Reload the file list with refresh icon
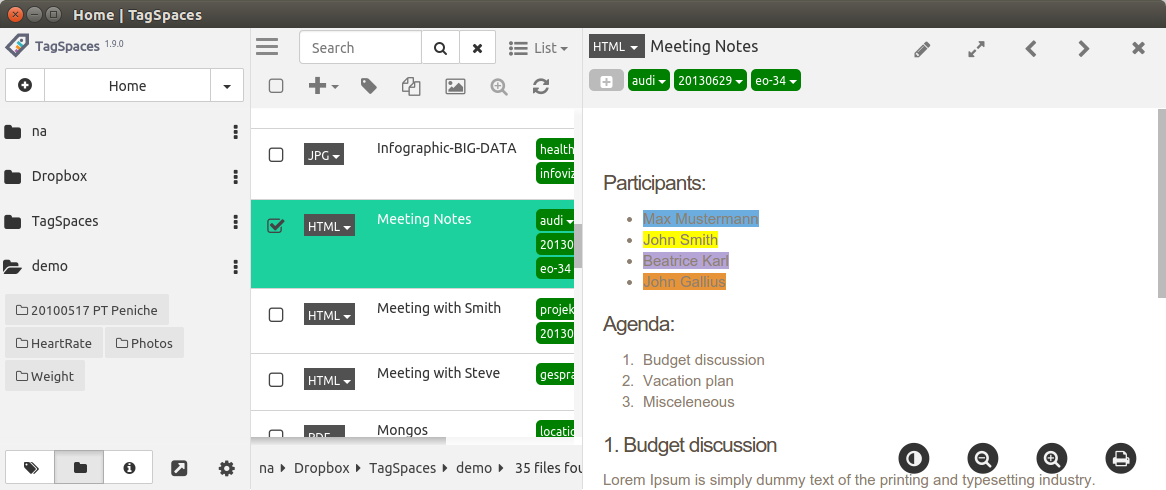The image size is (1166, 490). [541, 86]
